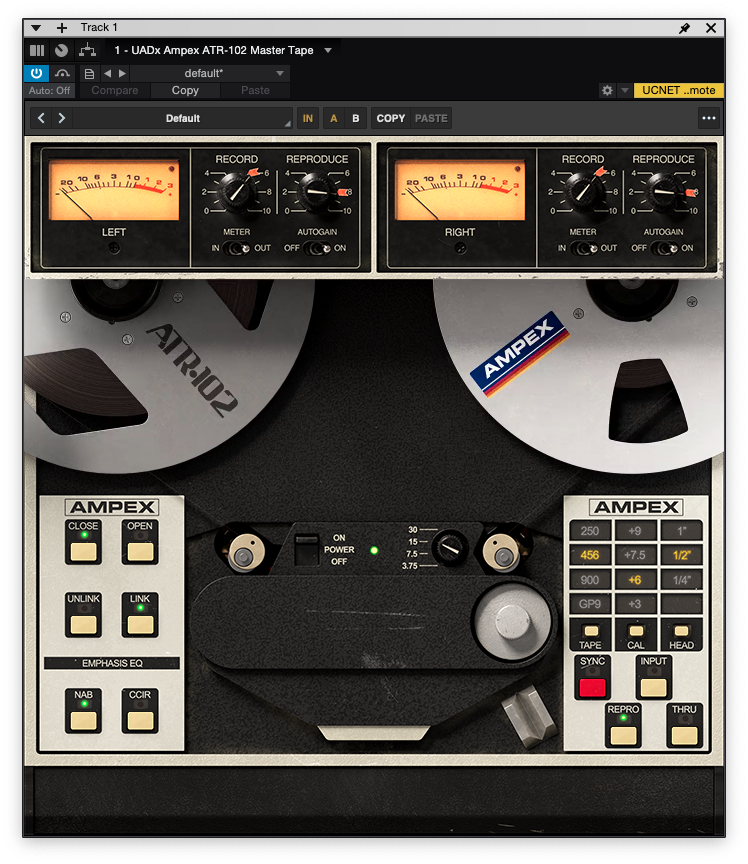
Task: Select 250 tape formula
Action: (x=590, y=531)
